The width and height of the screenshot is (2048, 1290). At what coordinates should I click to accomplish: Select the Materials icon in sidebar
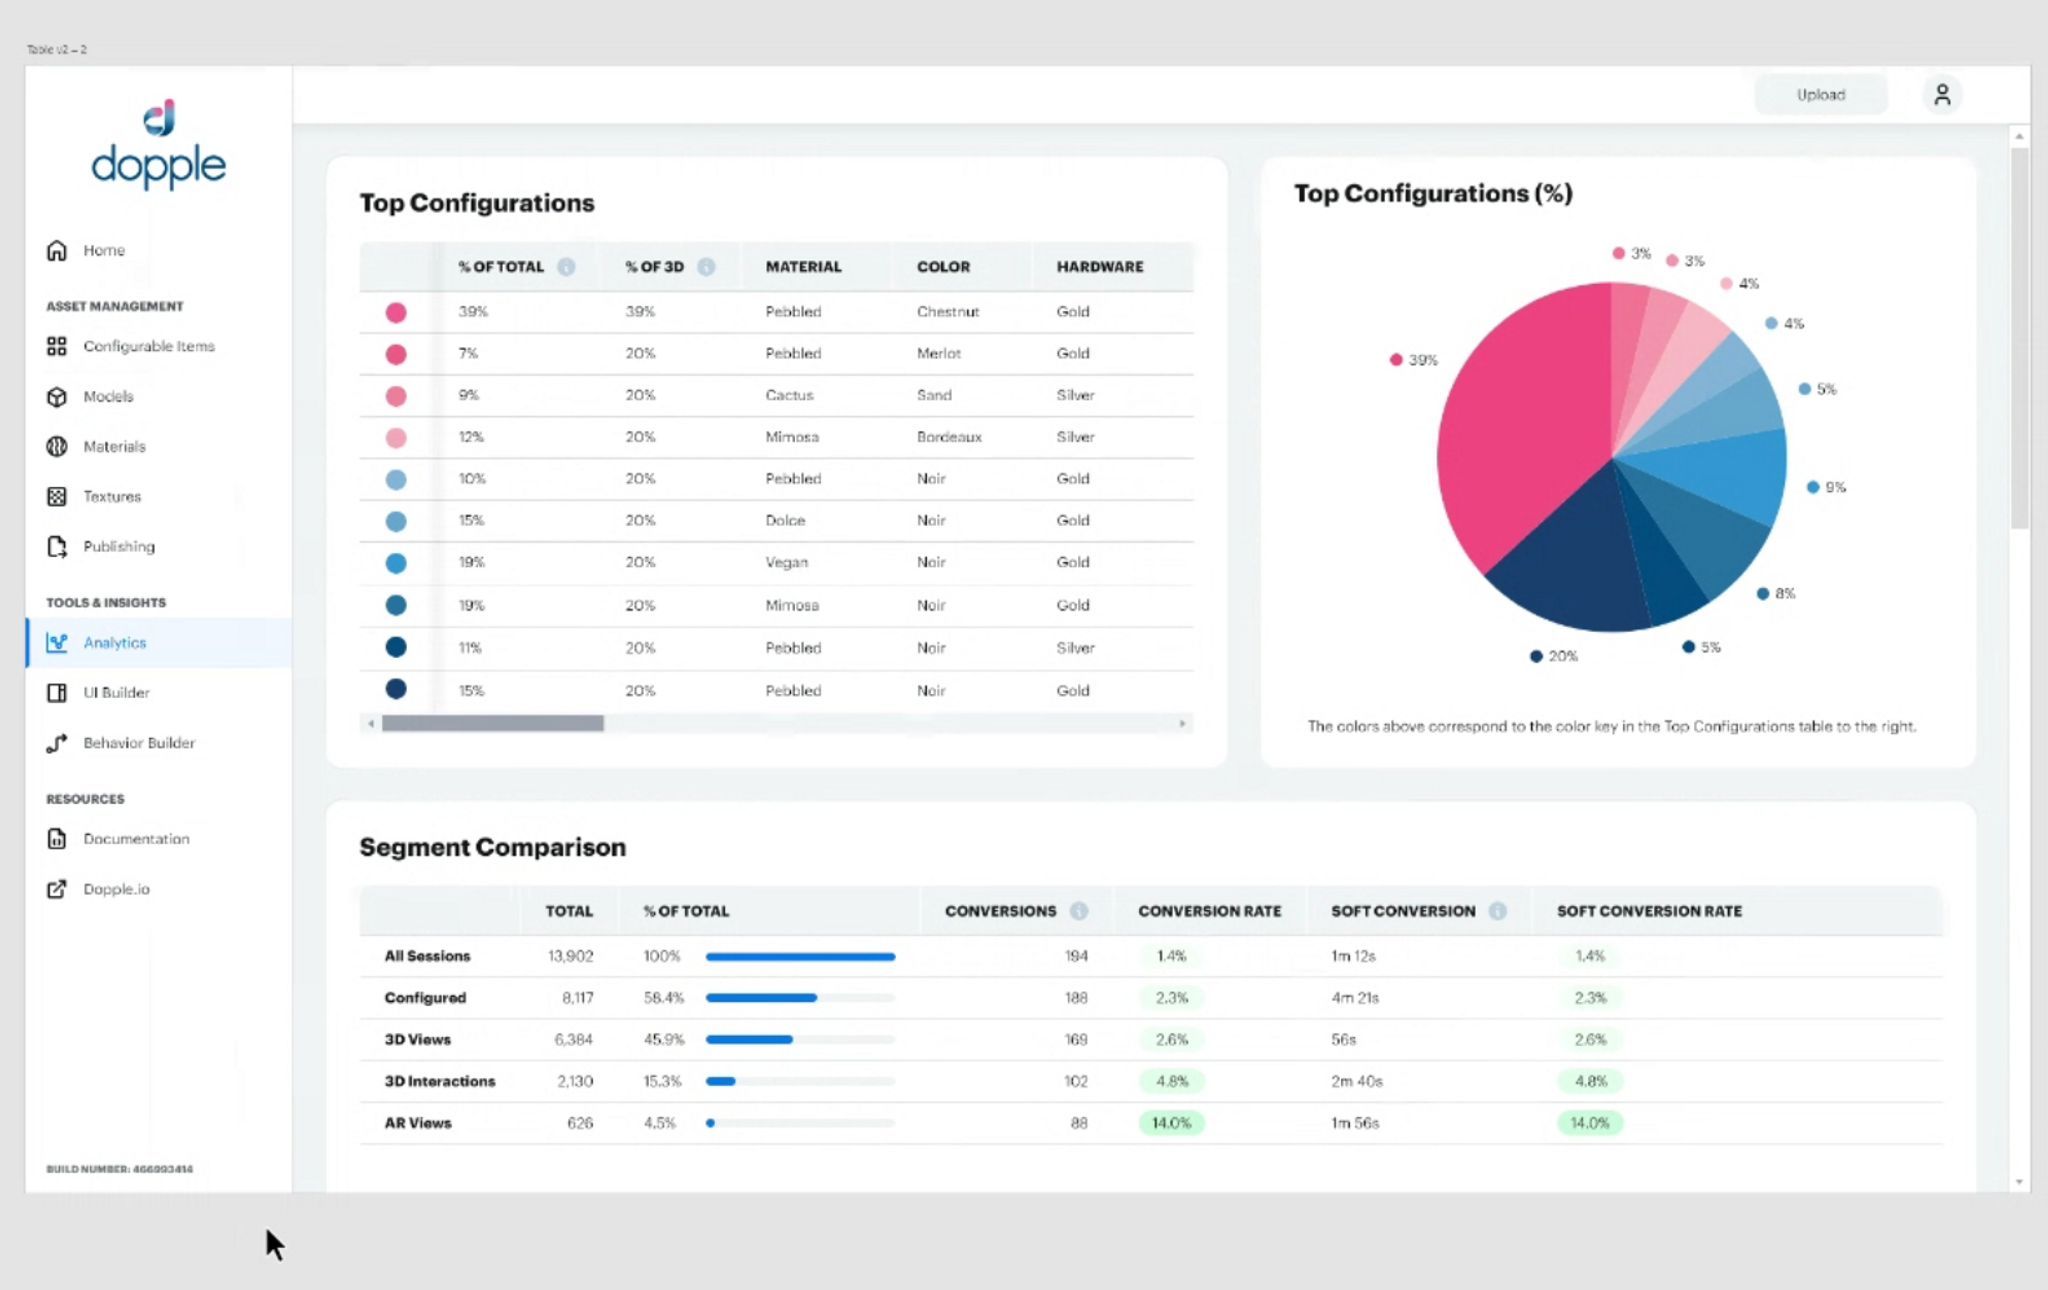57,446
